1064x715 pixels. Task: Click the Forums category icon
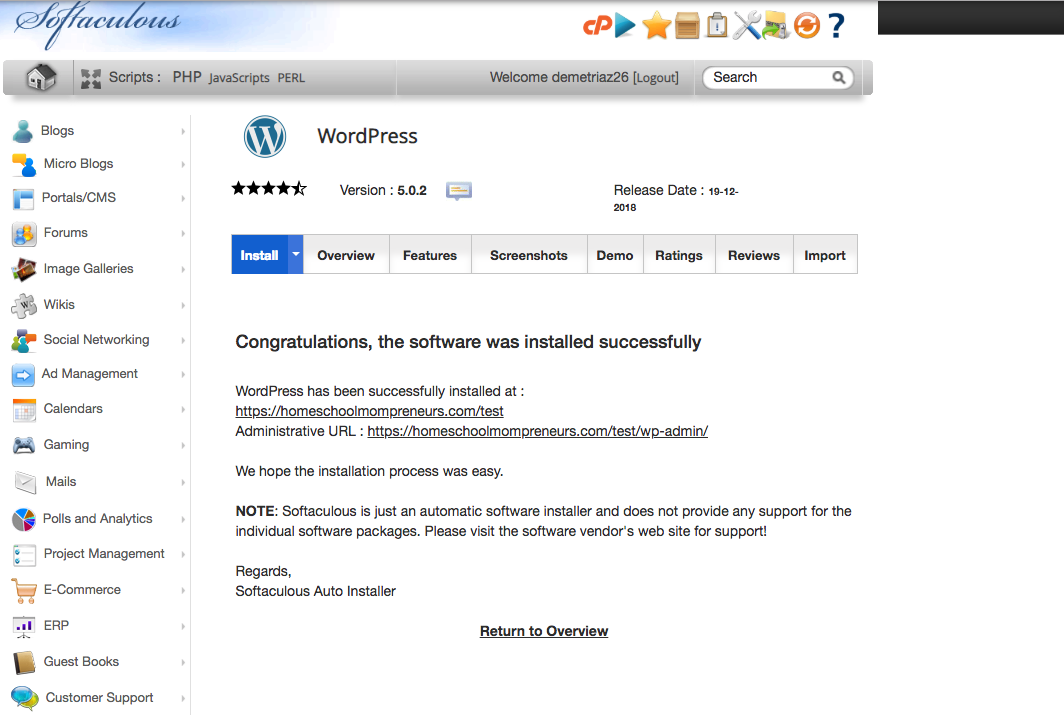(24, 234)
